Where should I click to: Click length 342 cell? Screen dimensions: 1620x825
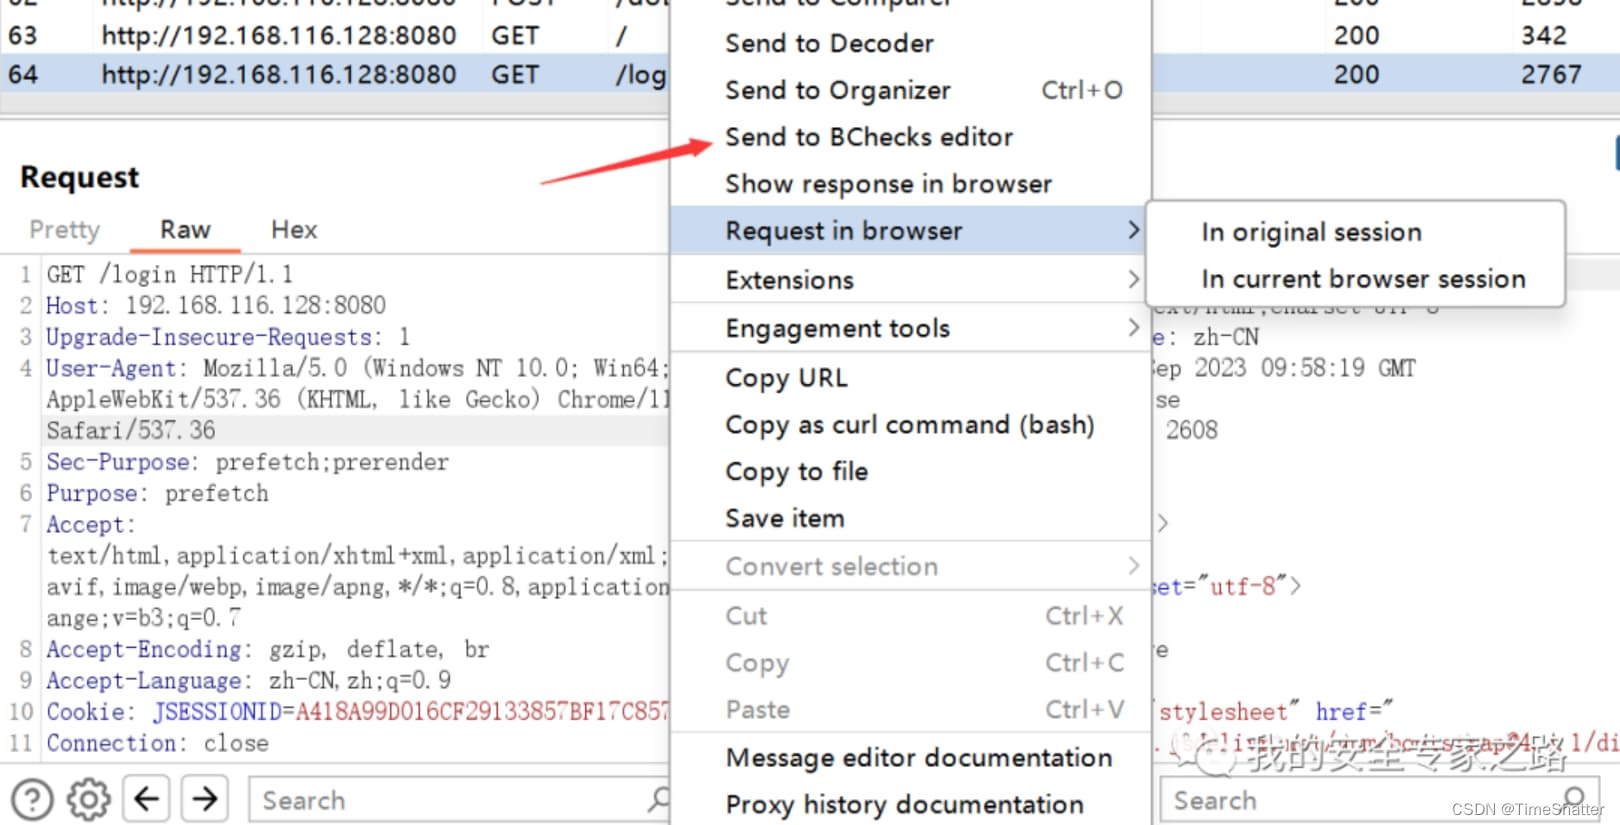[x=1544, y=35]
